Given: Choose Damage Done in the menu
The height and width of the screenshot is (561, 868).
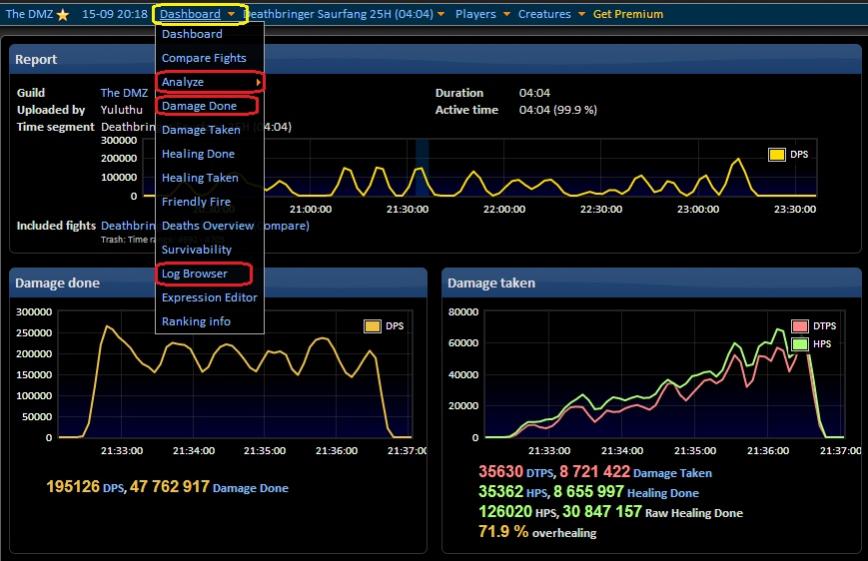Looking at the screenshot, I should tap(198, 106).
